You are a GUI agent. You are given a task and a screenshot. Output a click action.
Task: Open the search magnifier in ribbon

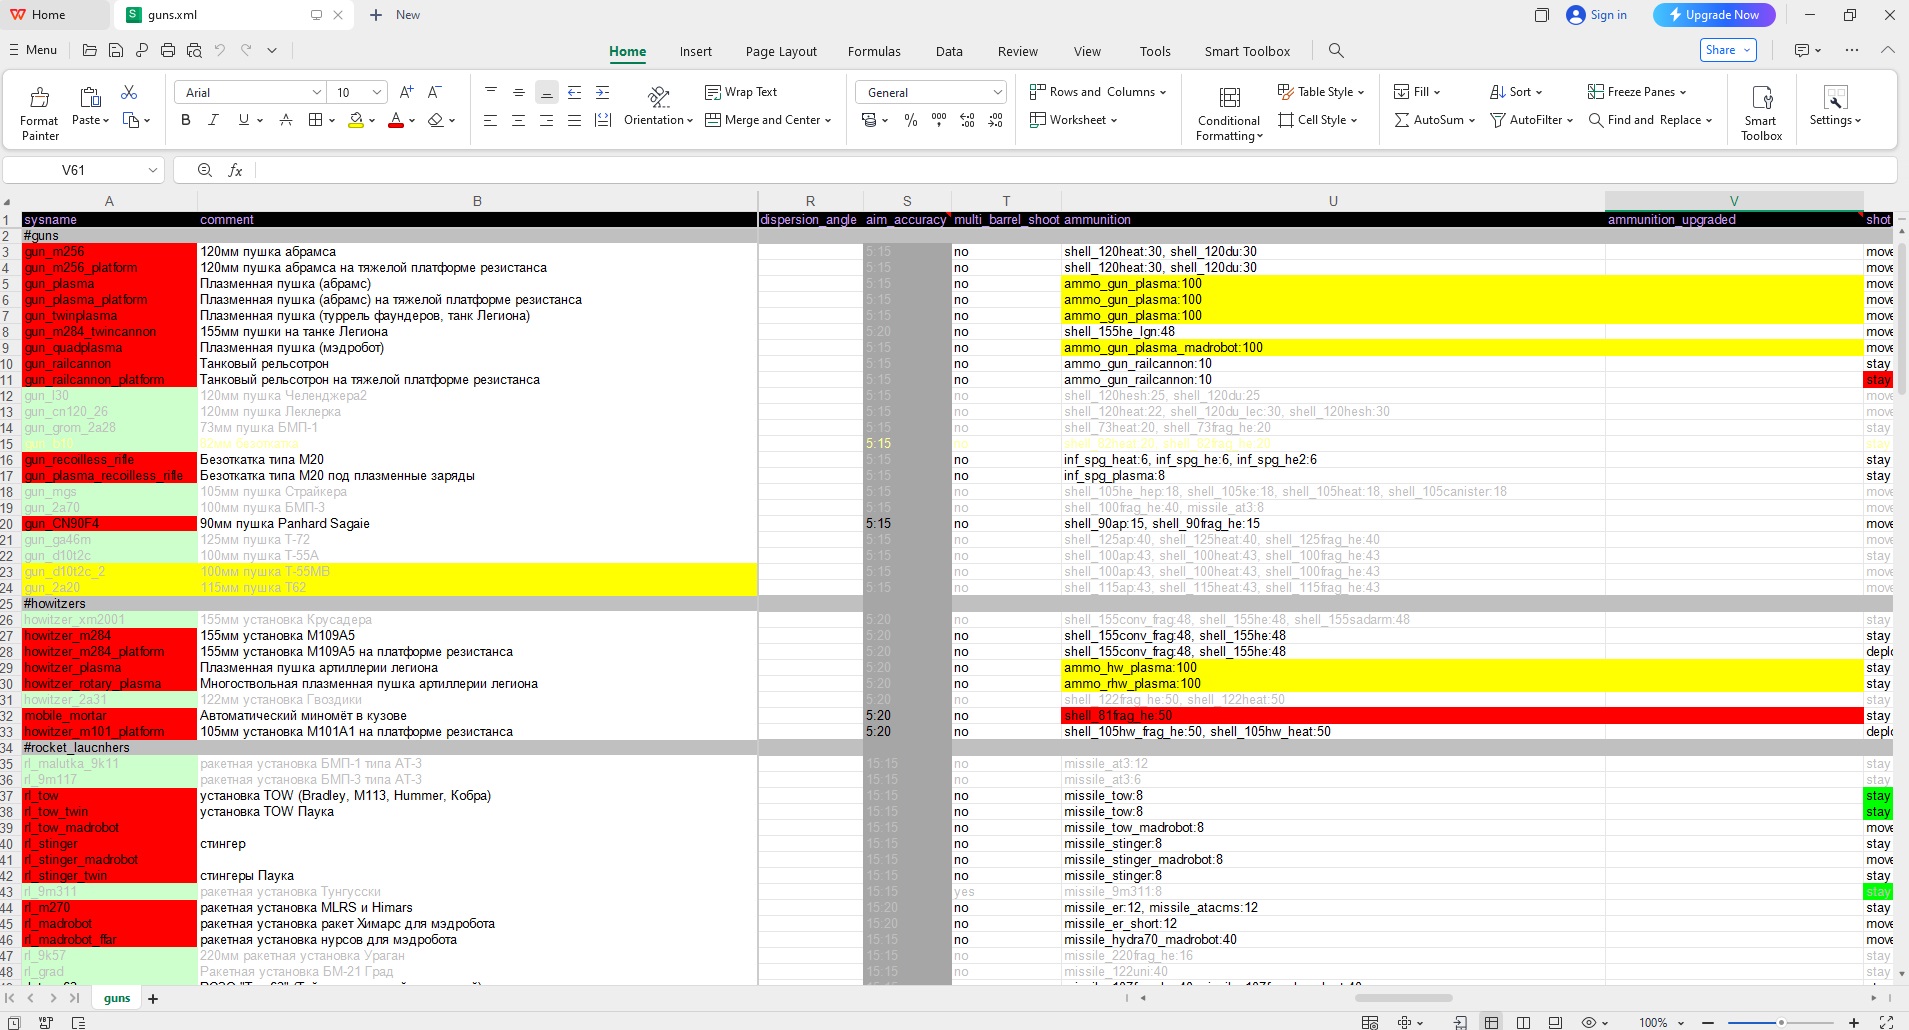click(x=1336, y=51)
